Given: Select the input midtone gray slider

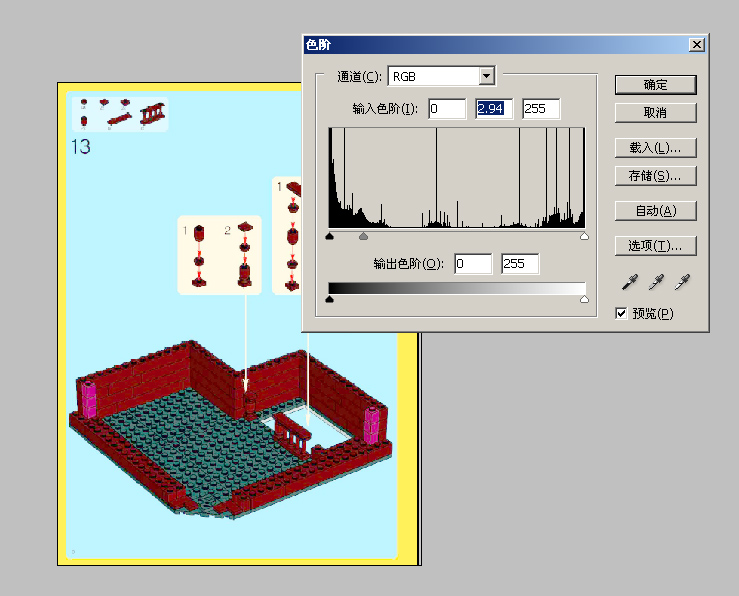Looking at the screenshot, I should point(363,236).
